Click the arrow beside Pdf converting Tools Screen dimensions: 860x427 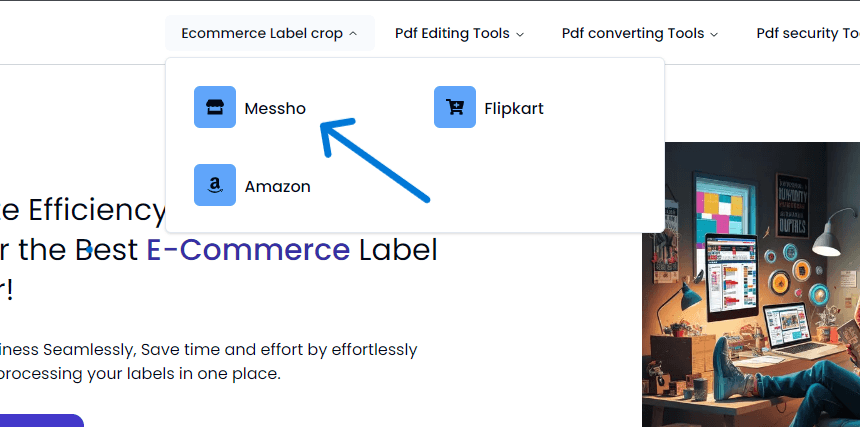pyautogui.click(x=714, y=35)
